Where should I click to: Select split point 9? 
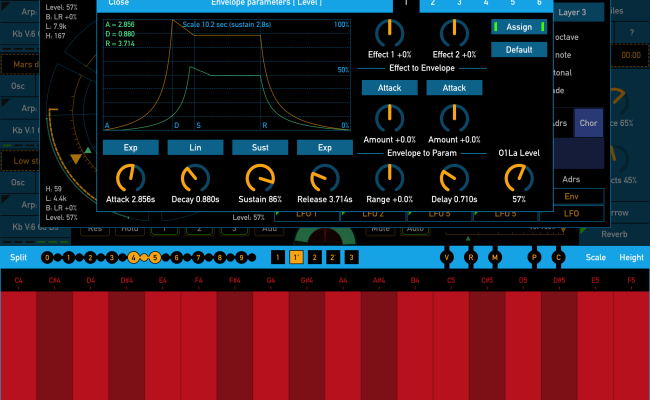241,258
